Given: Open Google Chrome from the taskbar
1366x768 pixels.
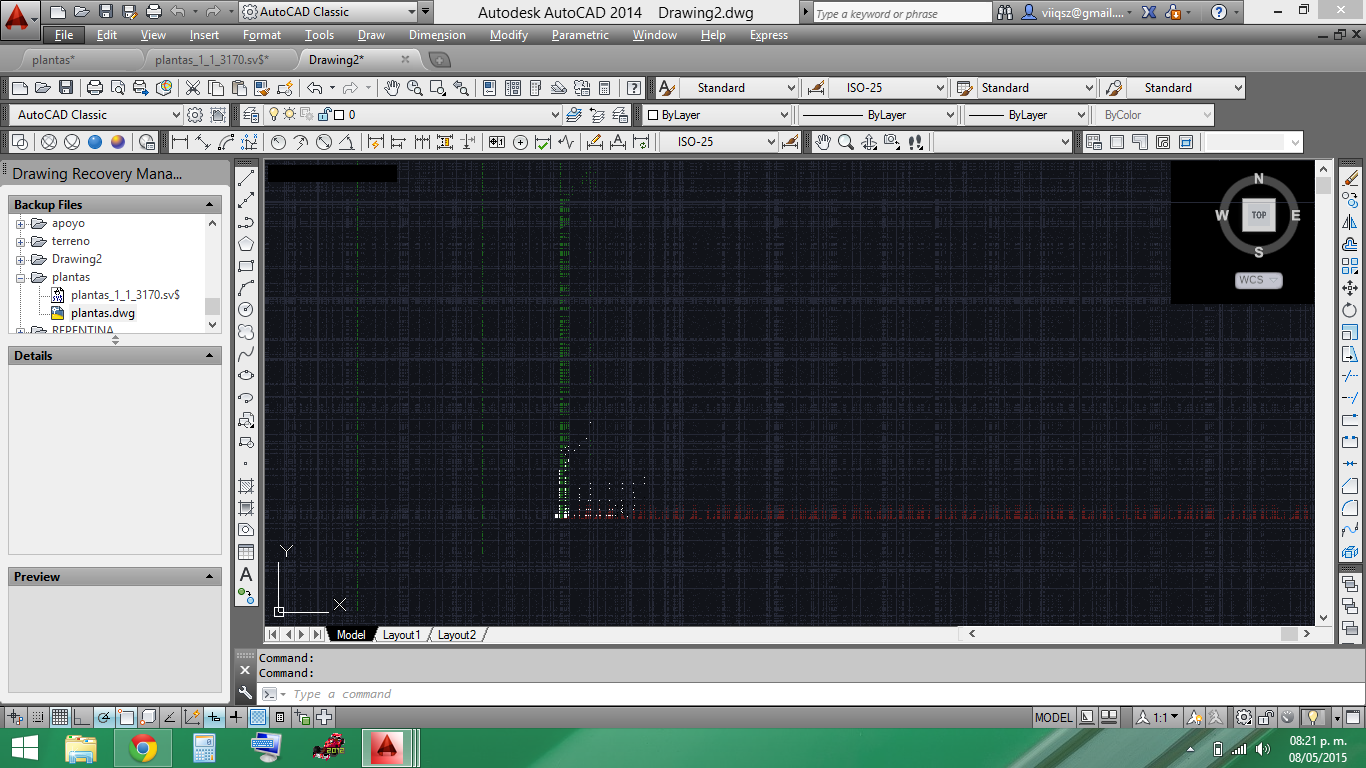Looking at the screenshot, I should point(143,747).
